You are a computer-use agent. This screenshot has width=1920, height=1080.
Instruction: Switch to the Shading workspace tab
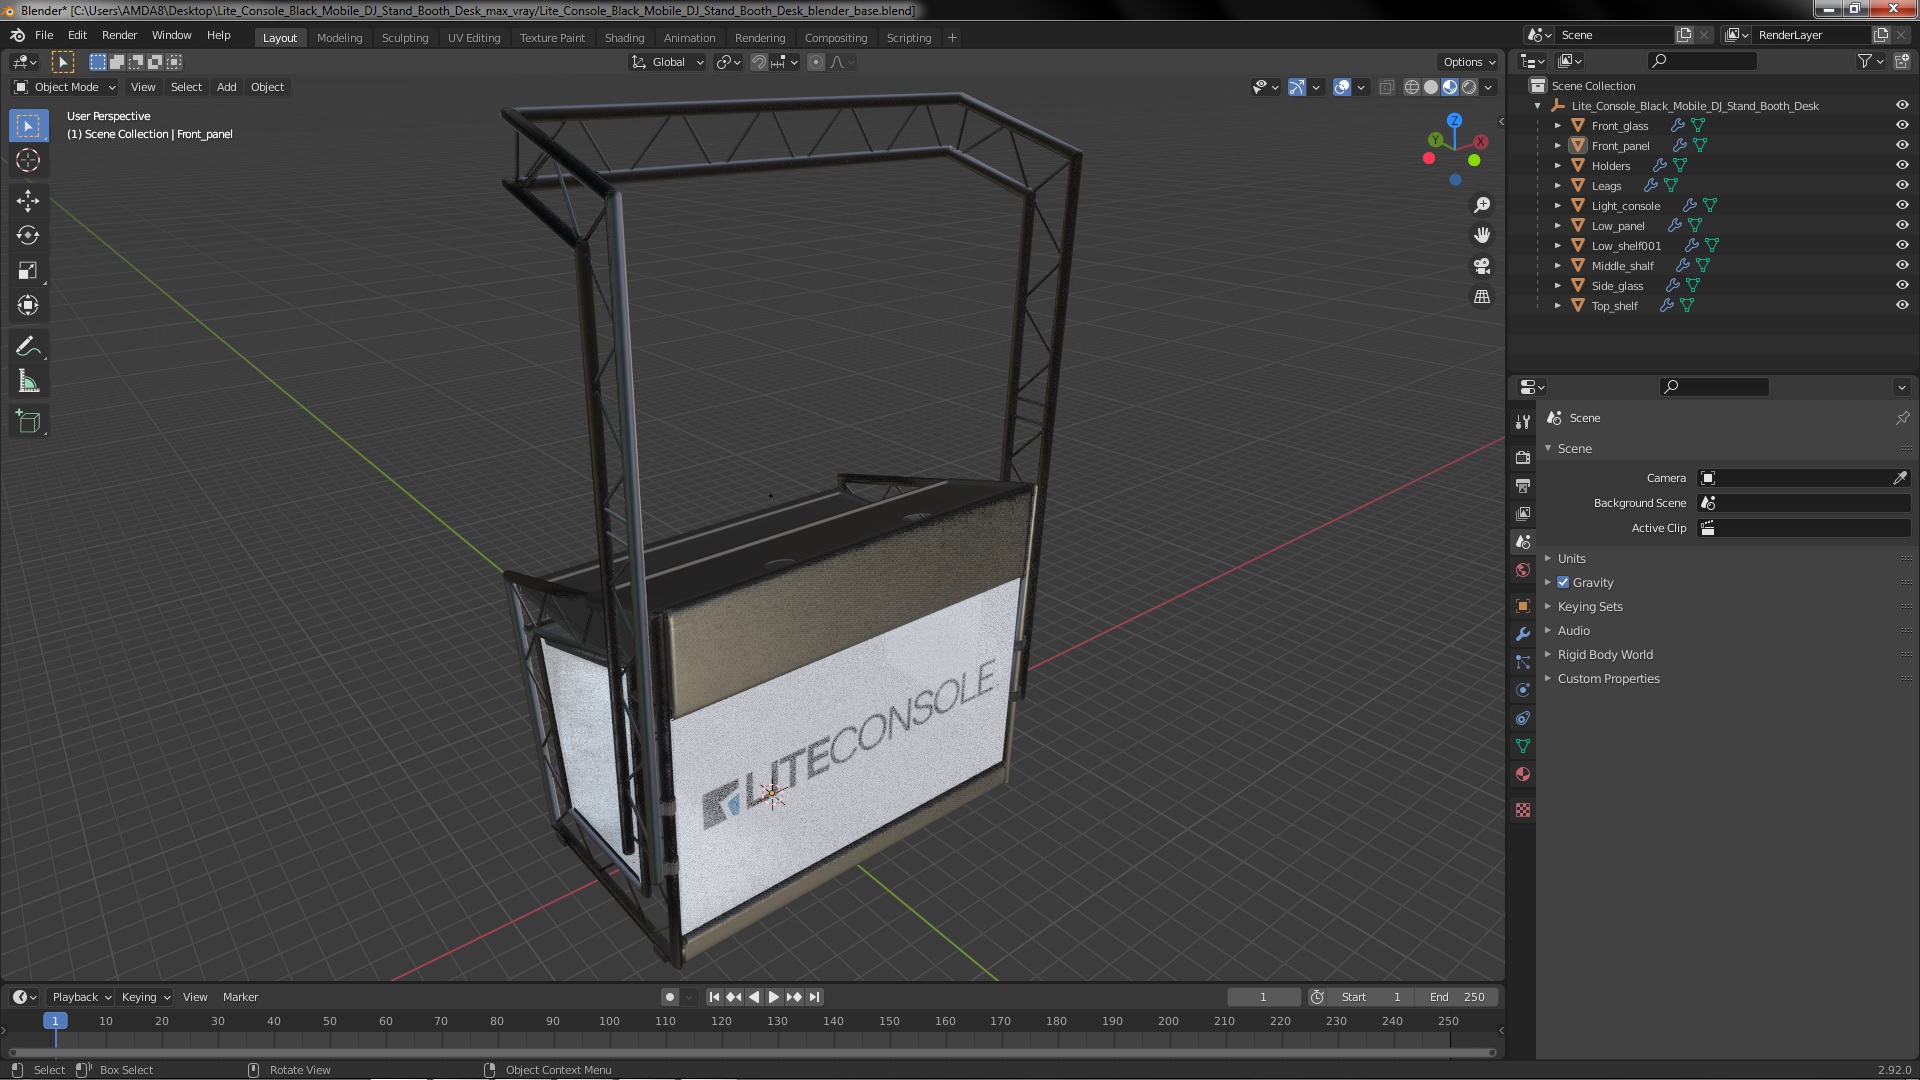click(x=624, y=38)
